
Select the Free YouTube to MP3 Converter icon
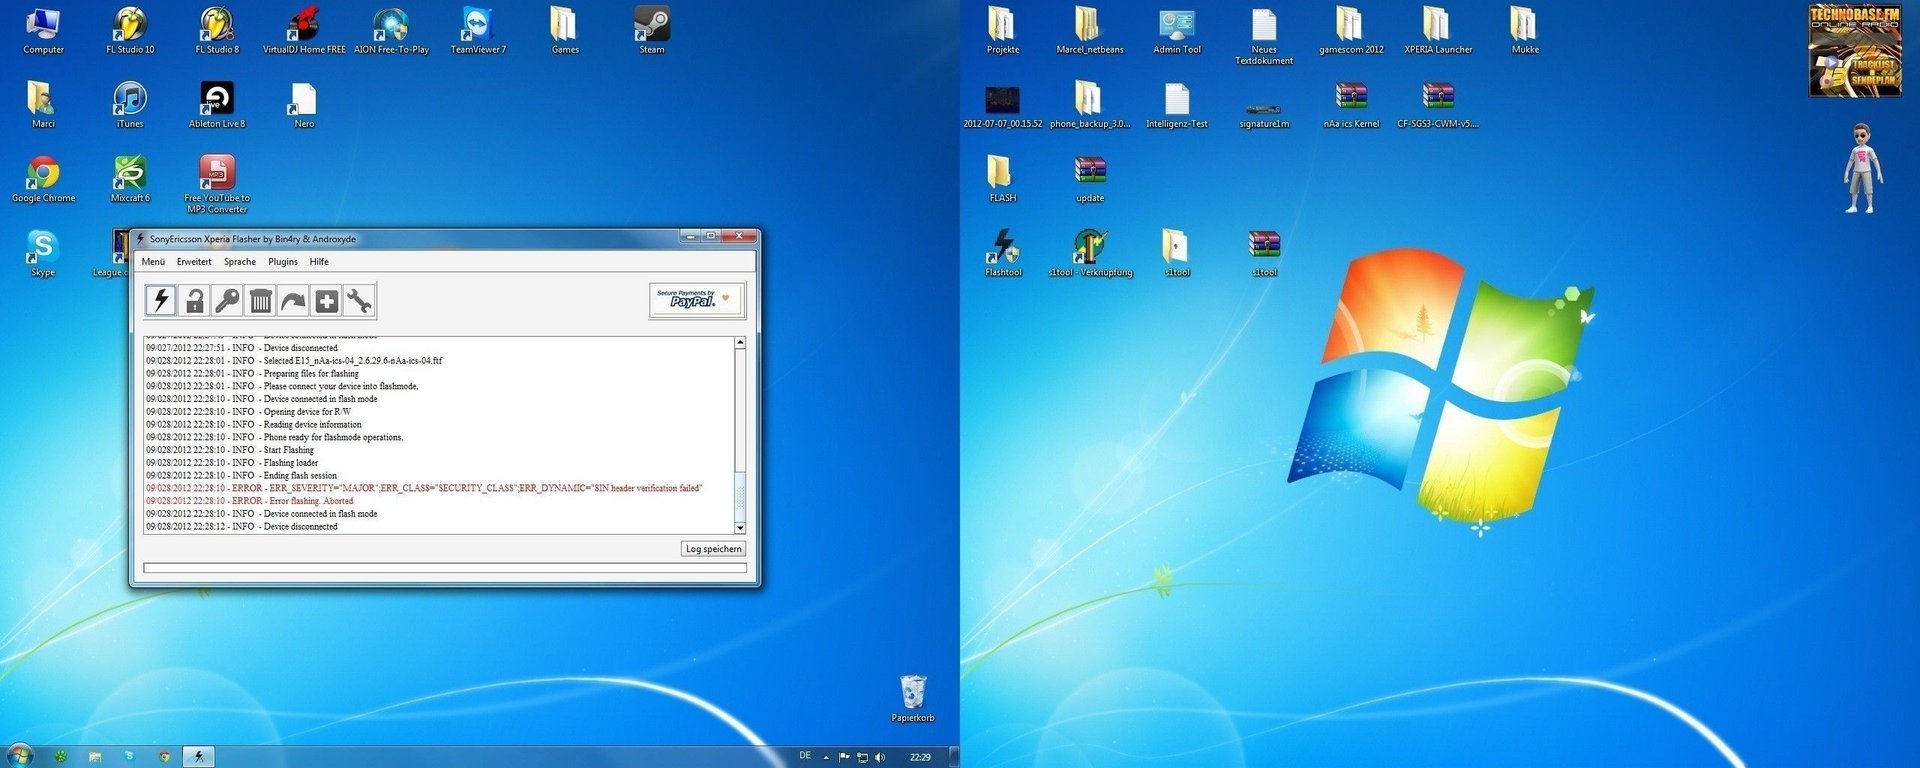click(x=217, y=183)
